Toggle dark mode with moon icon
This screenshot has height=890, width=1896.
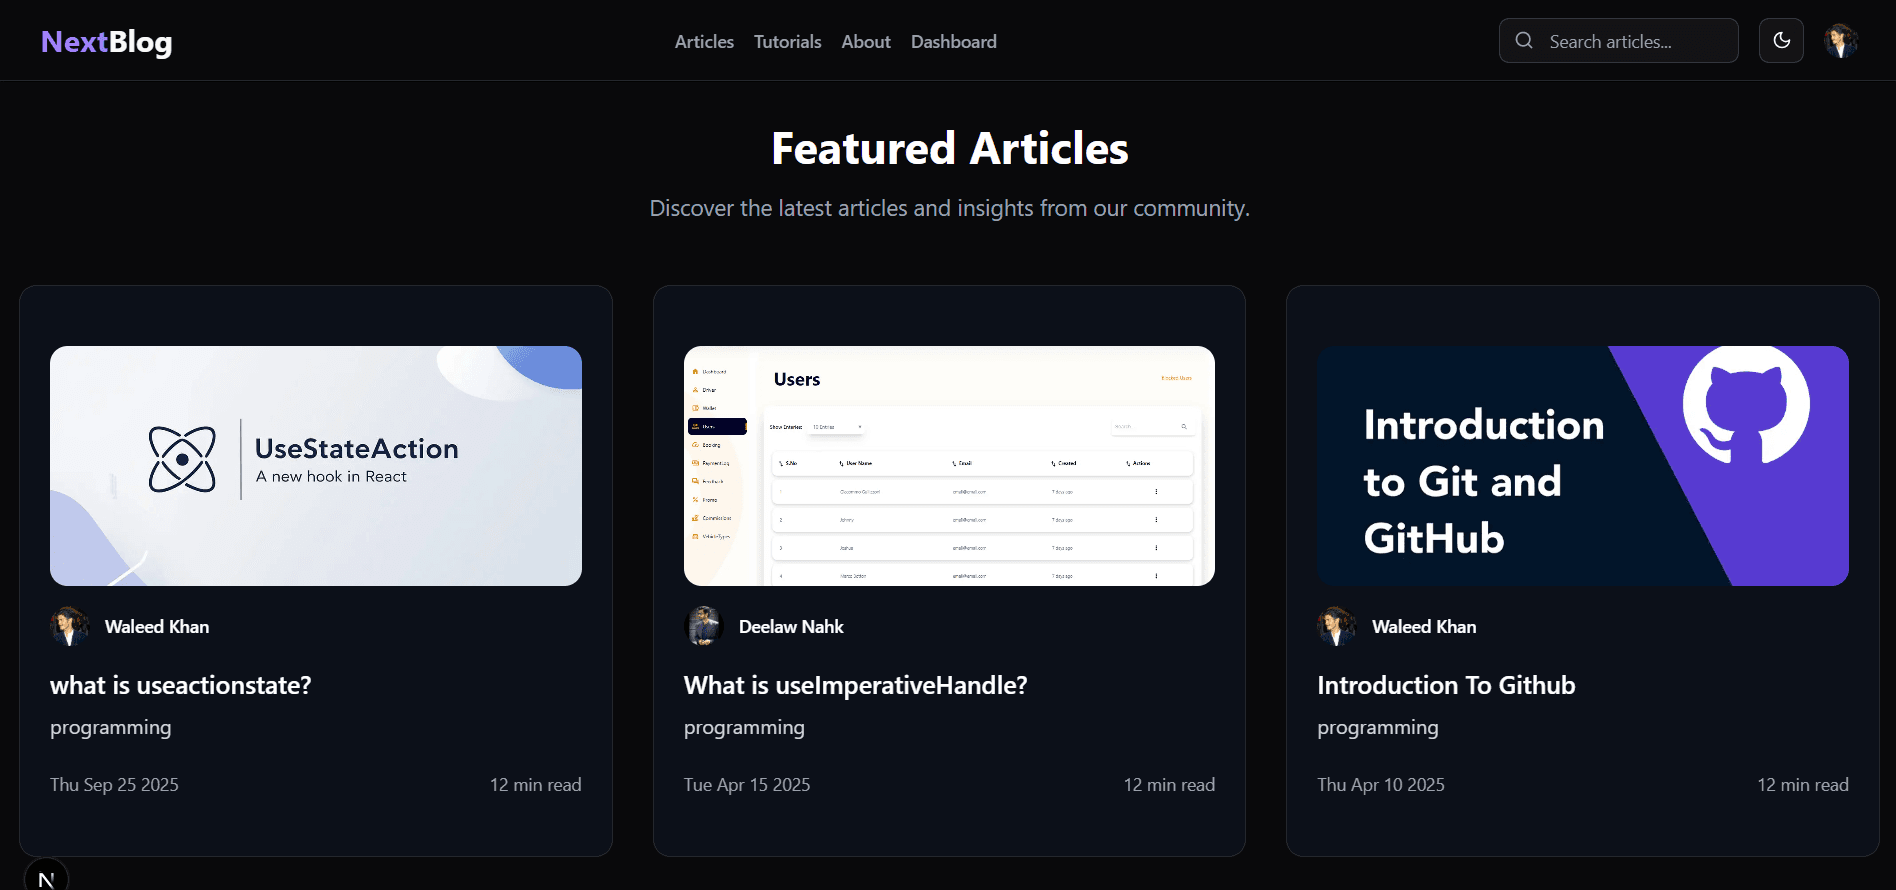coord(1782,41)
